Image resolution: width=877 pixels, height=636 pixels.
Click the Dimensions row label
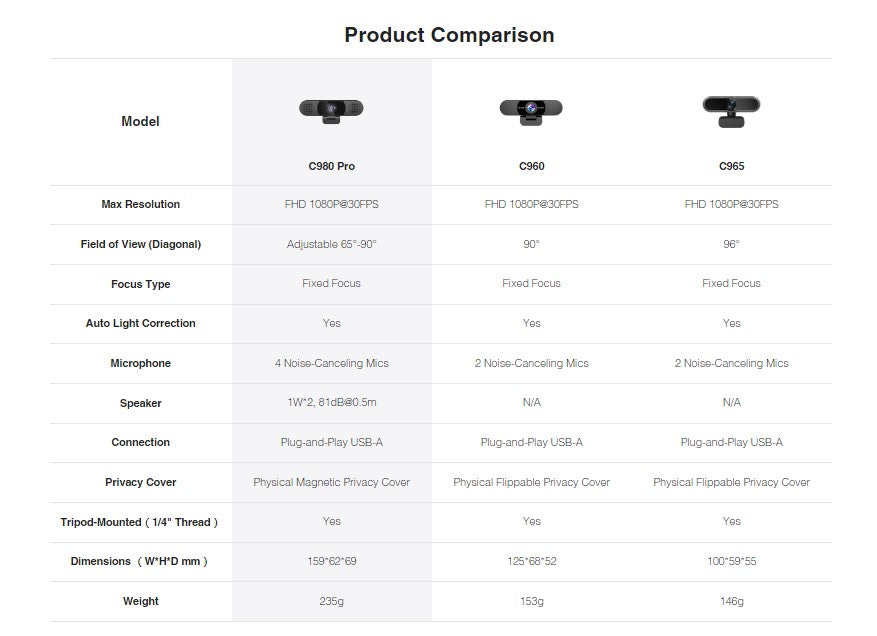(141, 561)
